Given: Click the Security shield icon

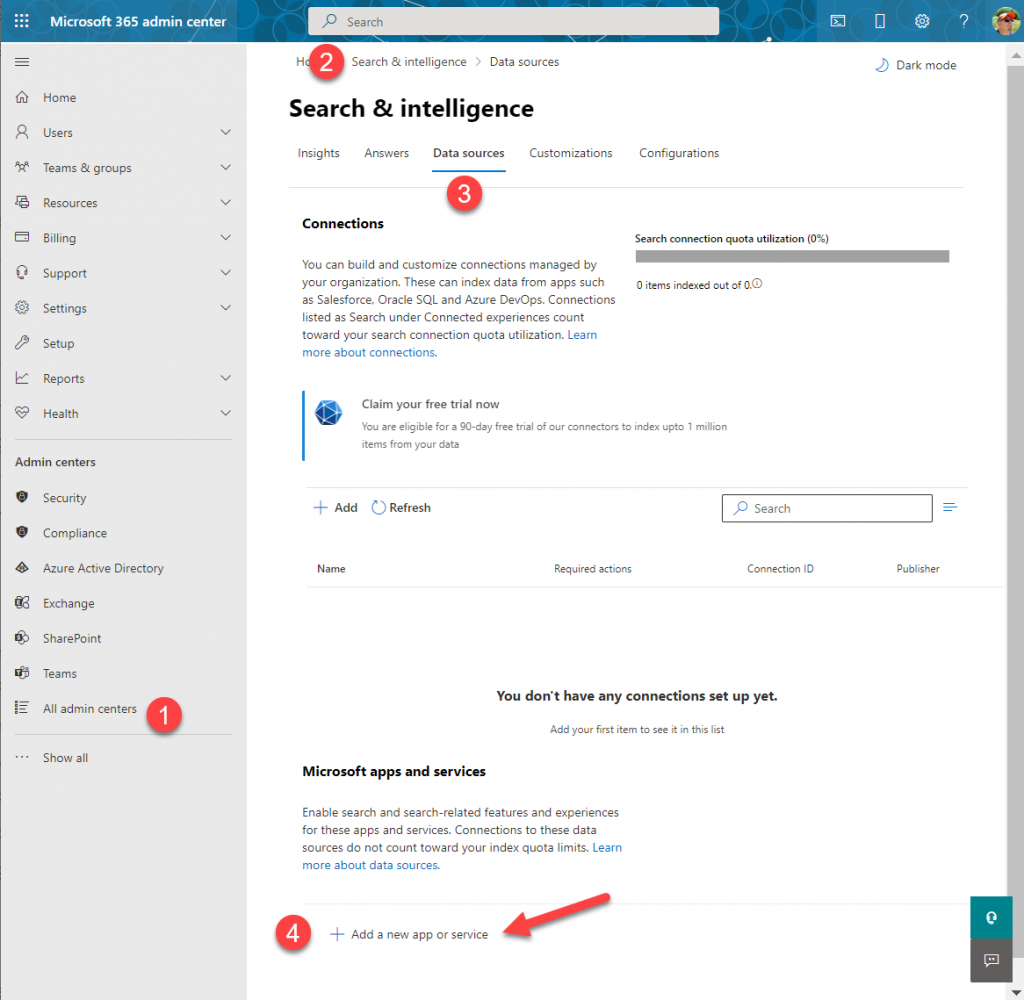Looking at the screenshot, I should [22, 497].
